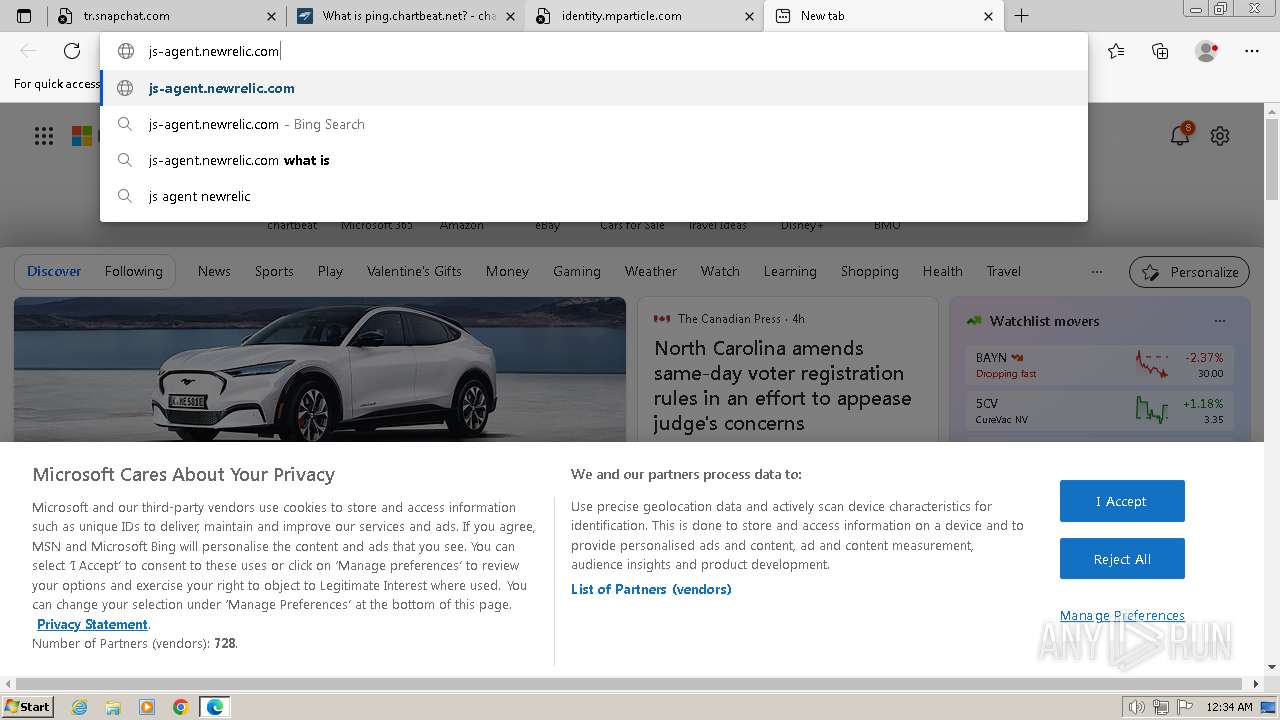Image resolution: width=1280 pixels, height=720 pixels.
Task: Open the Shopping category
Action: click(870, 271)
